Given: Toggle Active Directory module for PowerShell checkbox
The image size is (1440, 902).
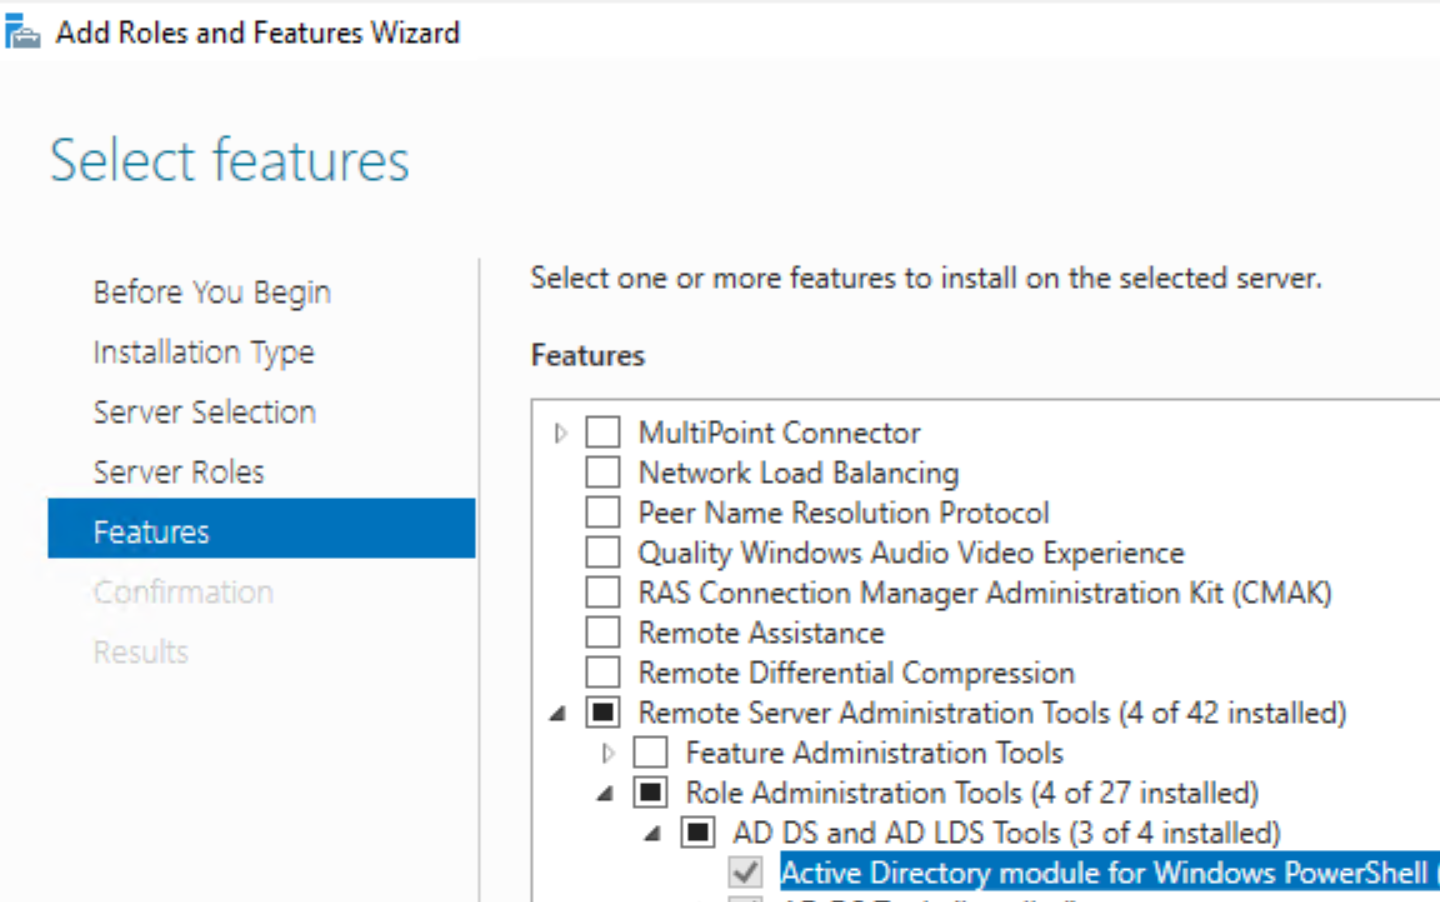Looking at the screenshot, I should click(745, 872).
